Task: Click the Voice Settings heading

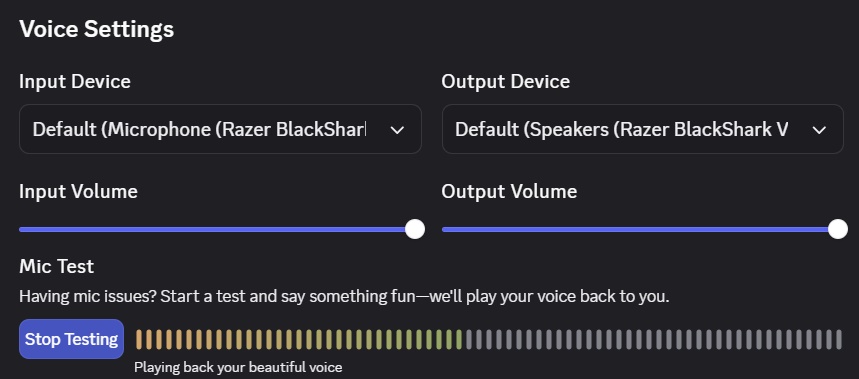Action: click(x=96, y=29)
